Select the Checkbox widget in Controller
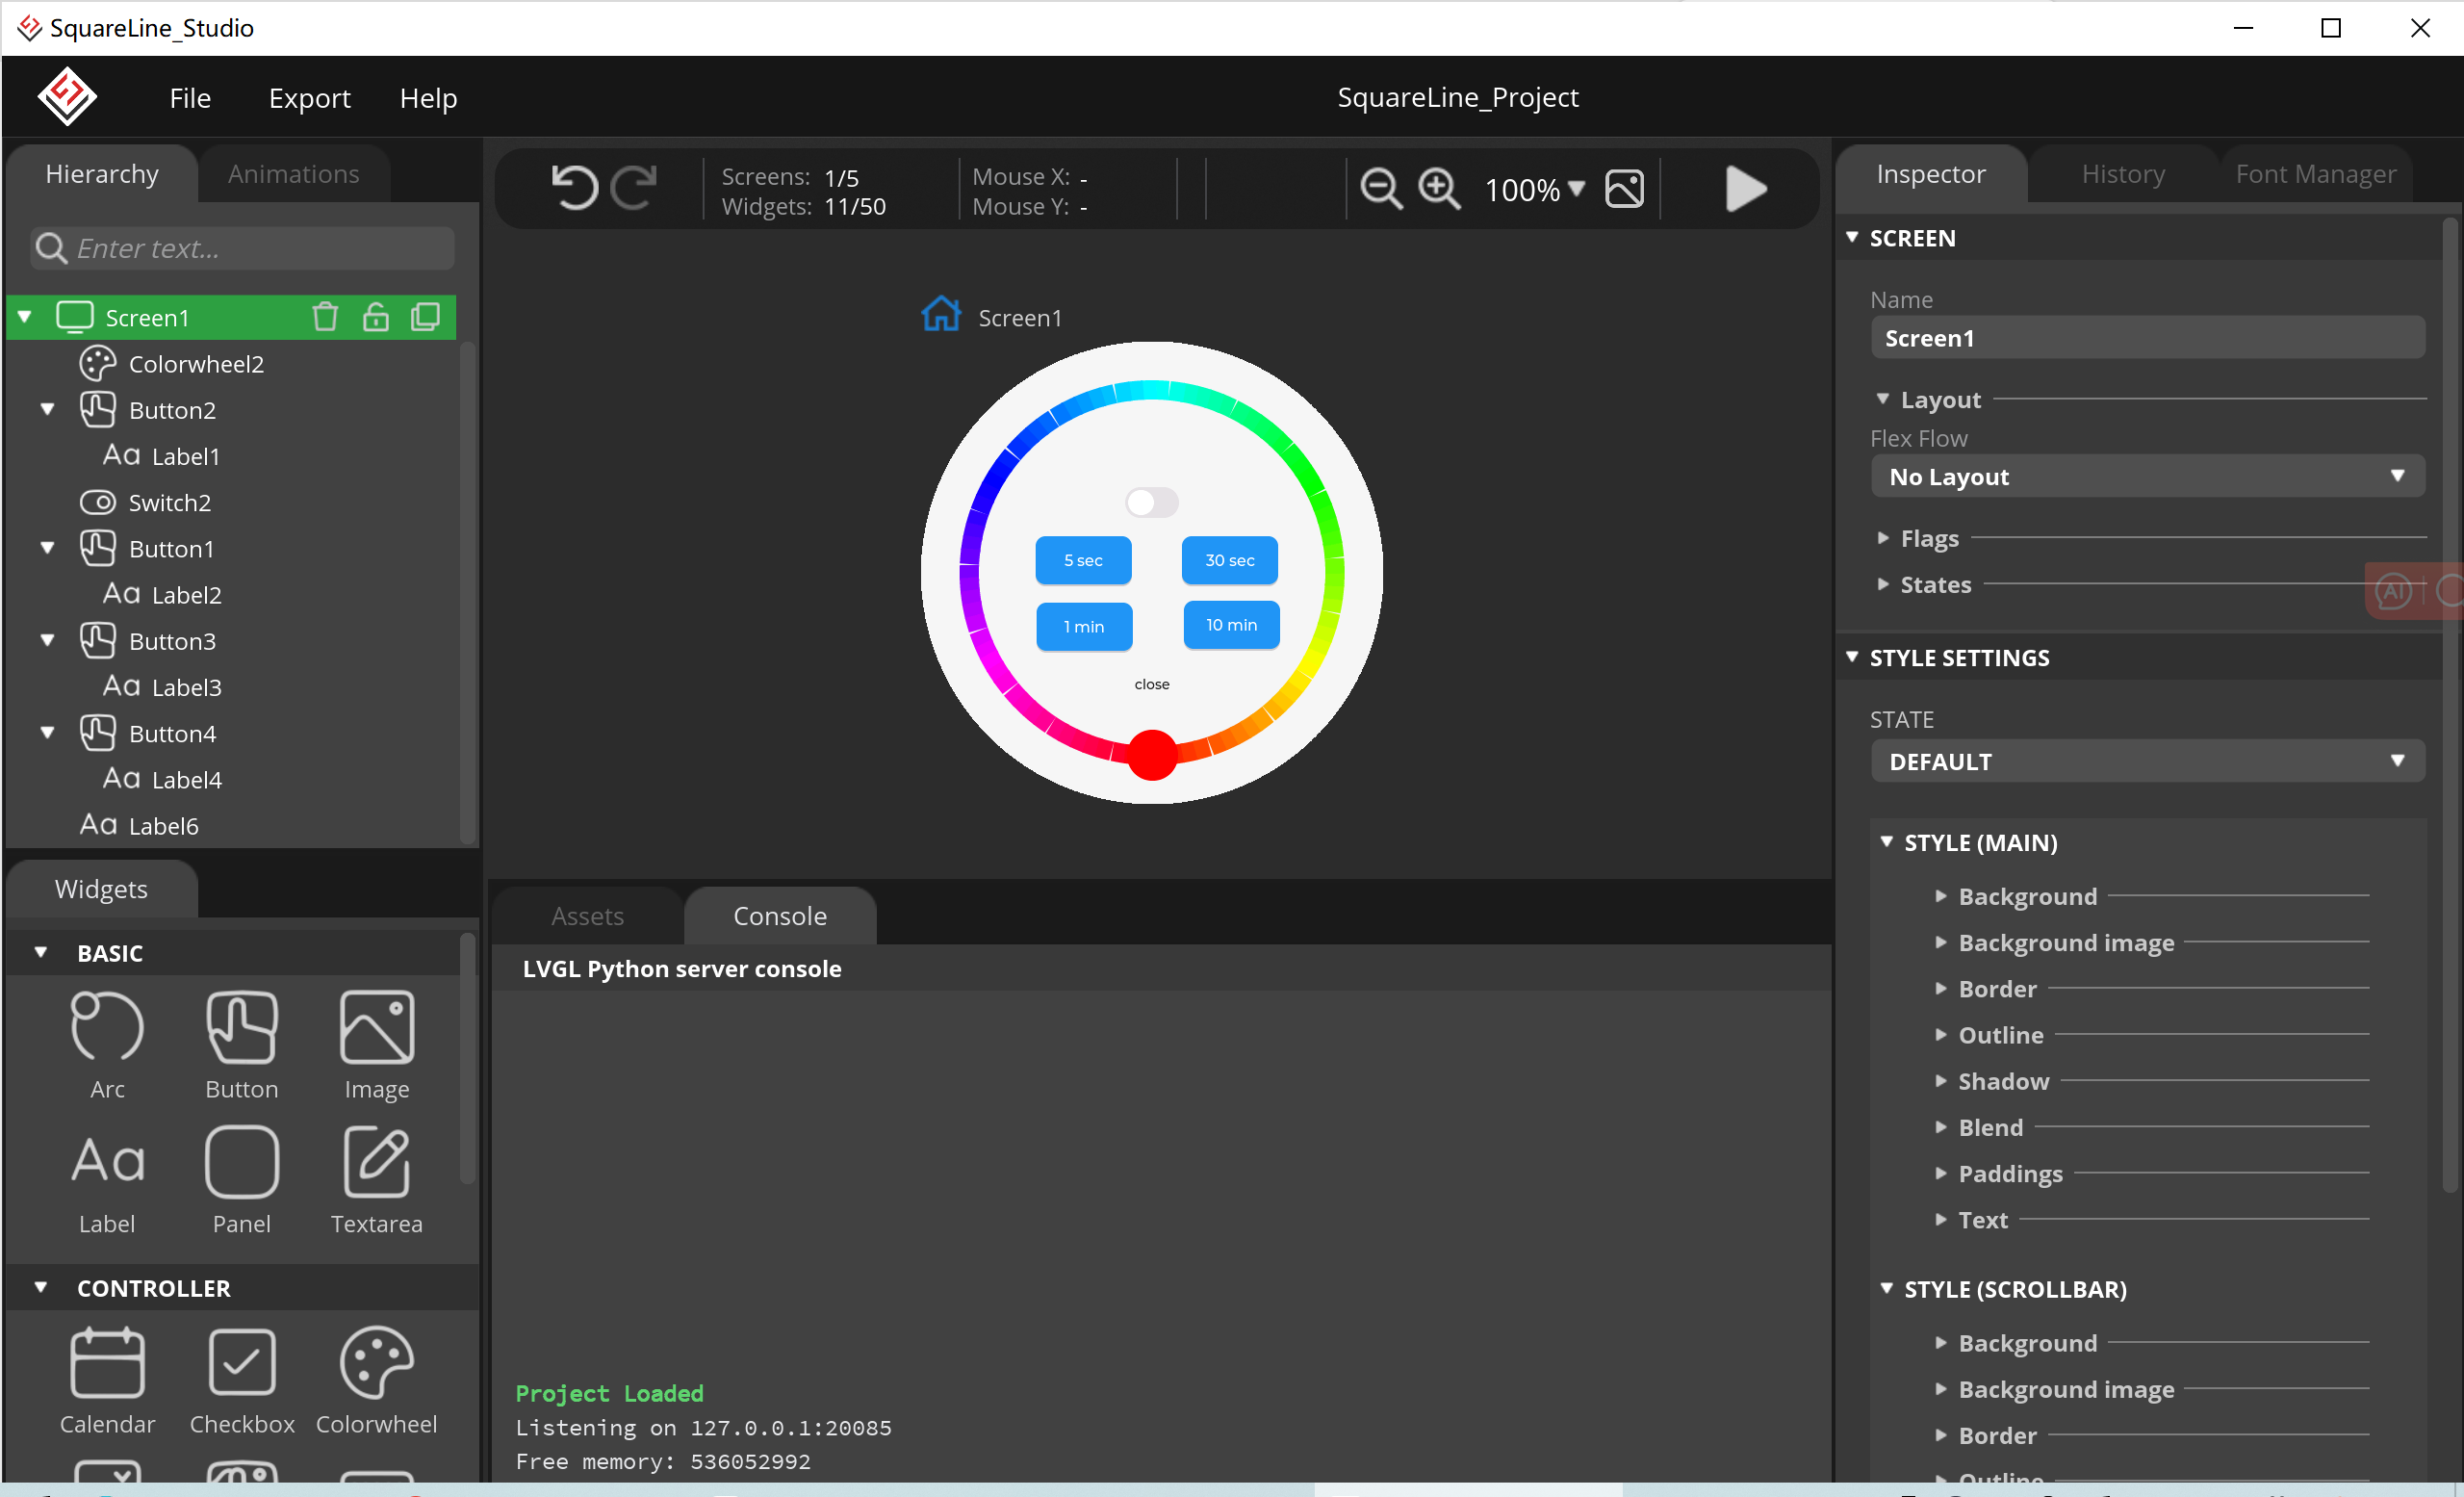The height and width of the screenshot is (1497, 2464). 241,1362
